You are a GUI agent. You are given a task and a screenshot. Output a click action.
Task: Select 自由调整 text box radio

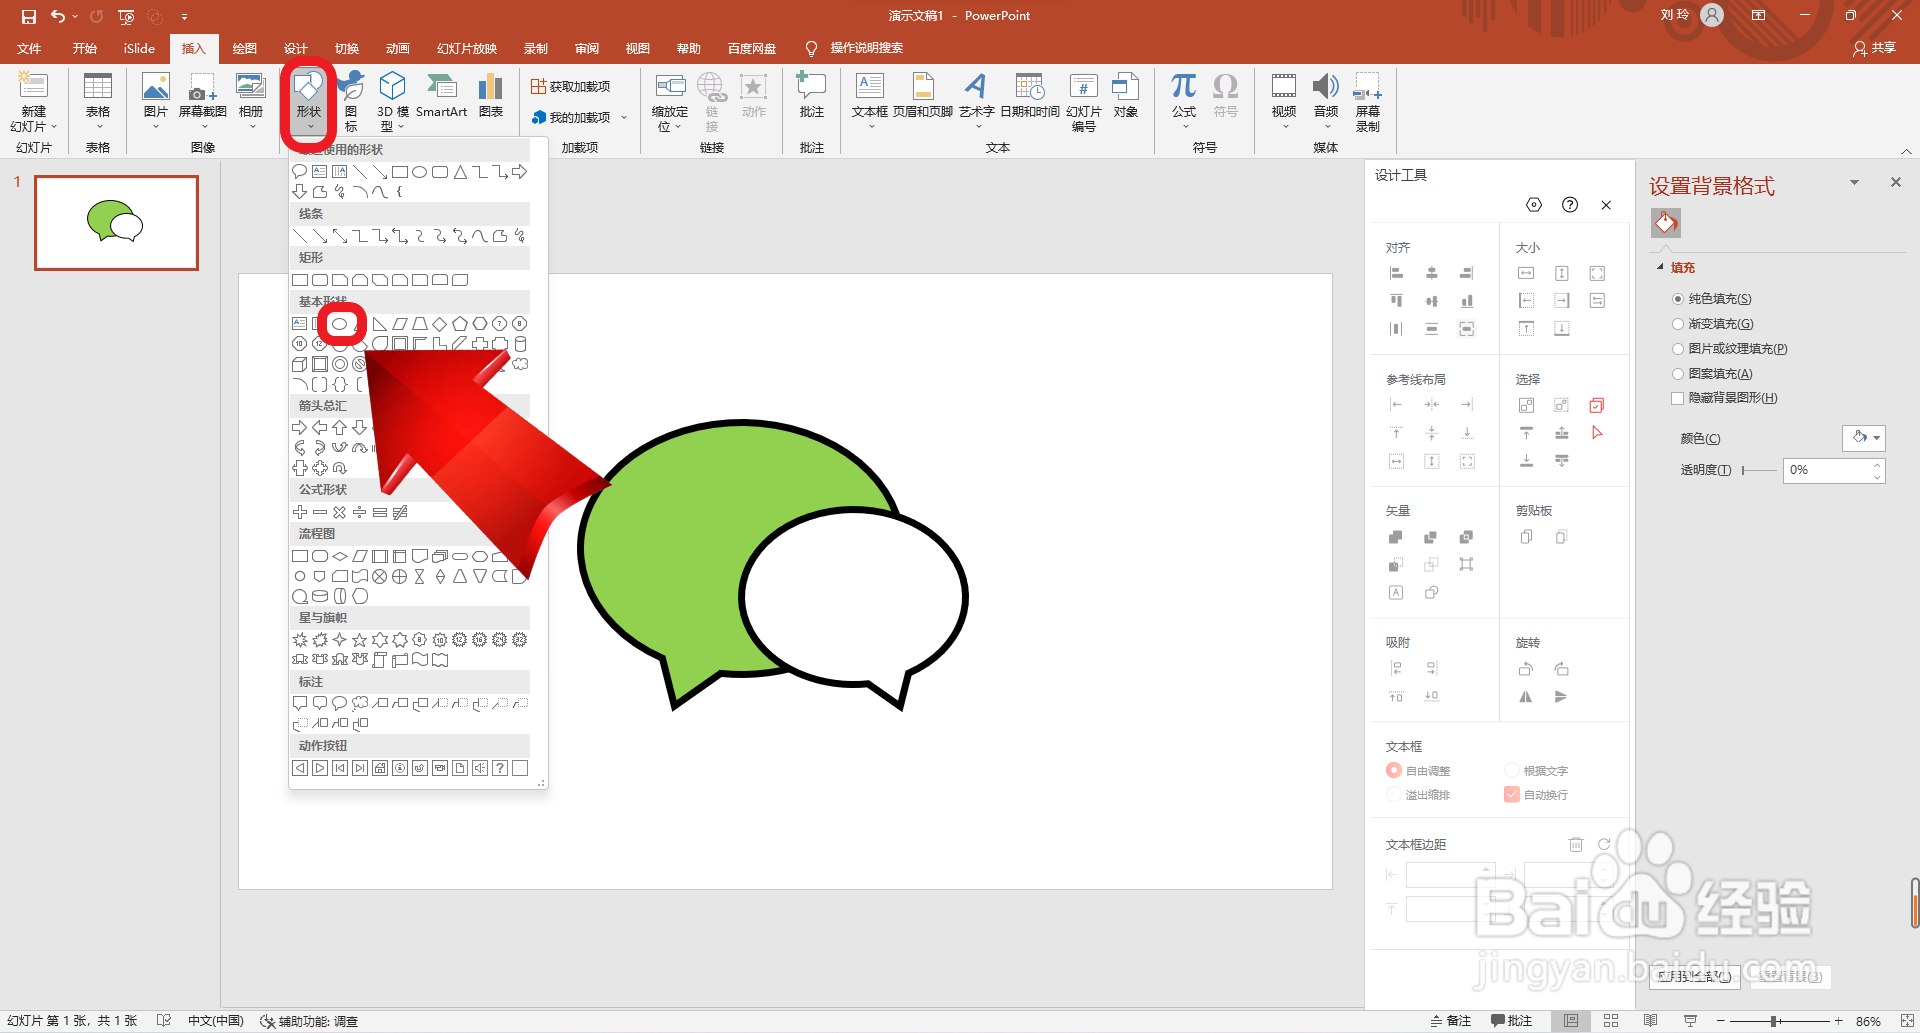tap(1394, 771)
